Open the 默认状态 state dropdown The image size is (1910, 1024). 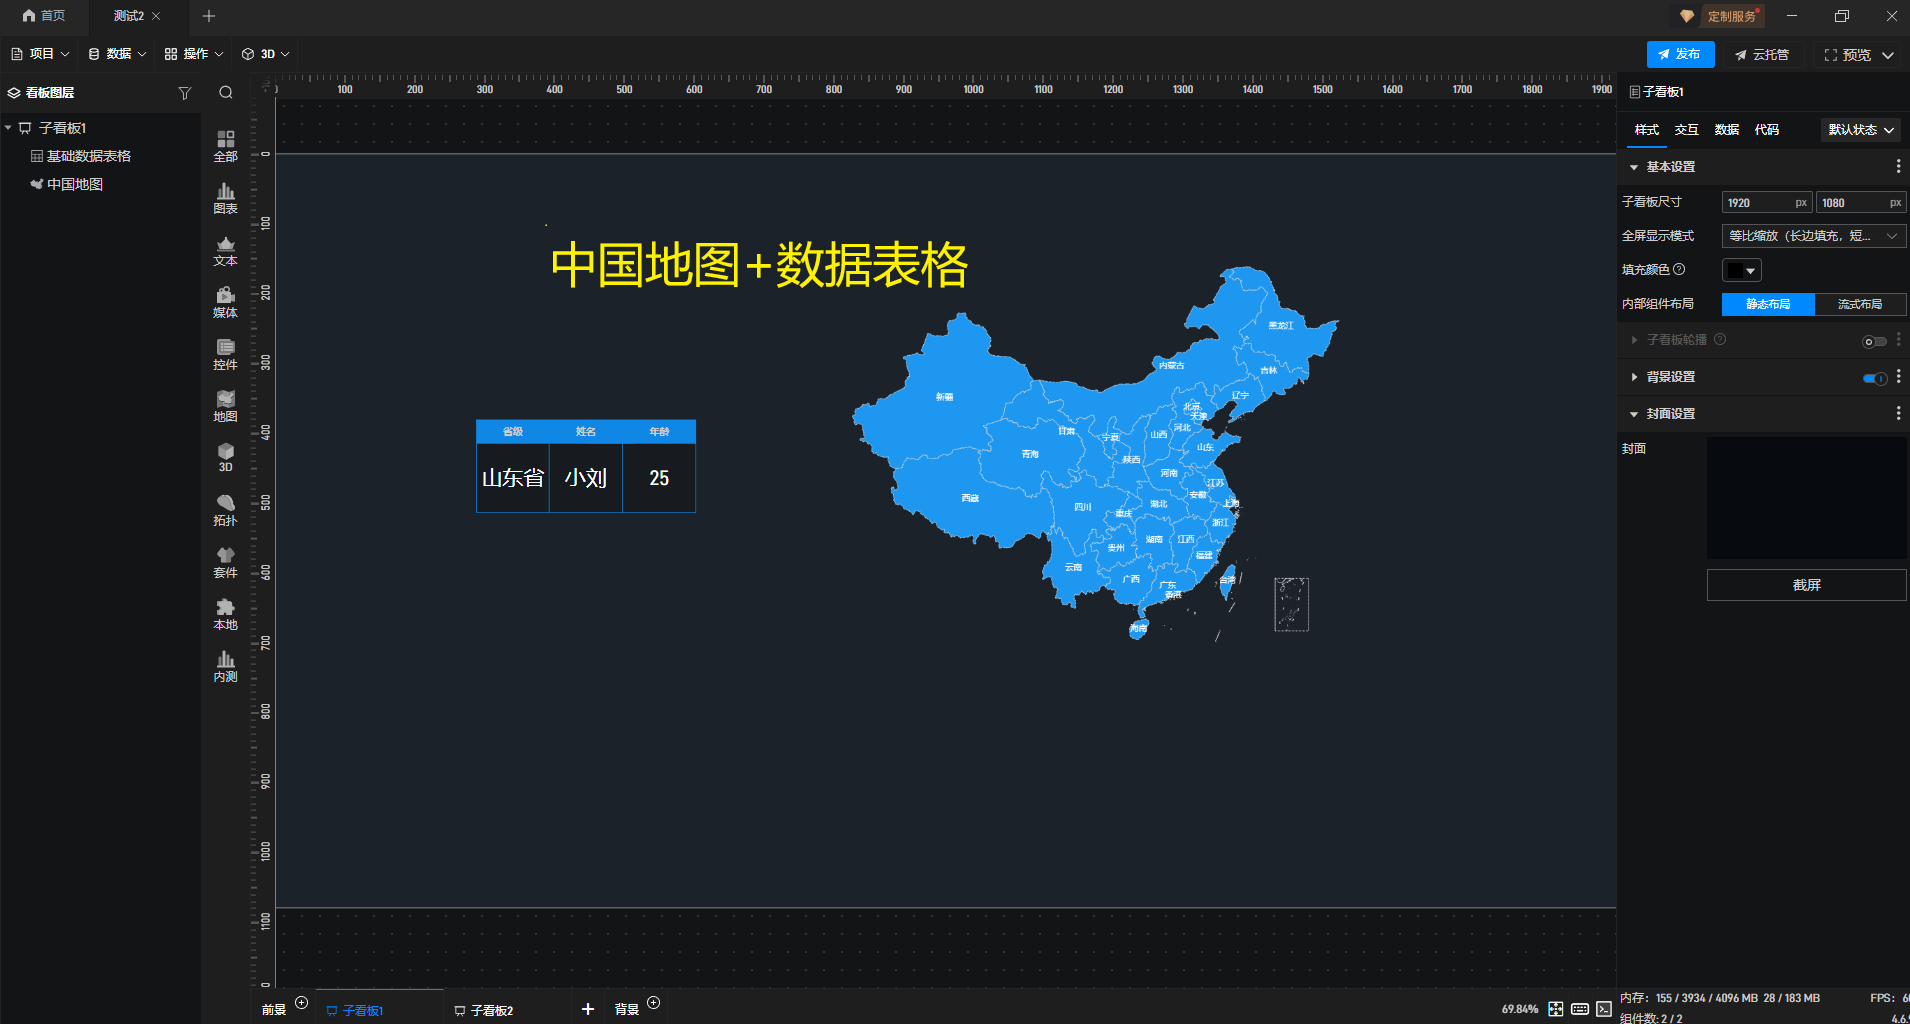pyautogui.click(x=1859, y=129)
